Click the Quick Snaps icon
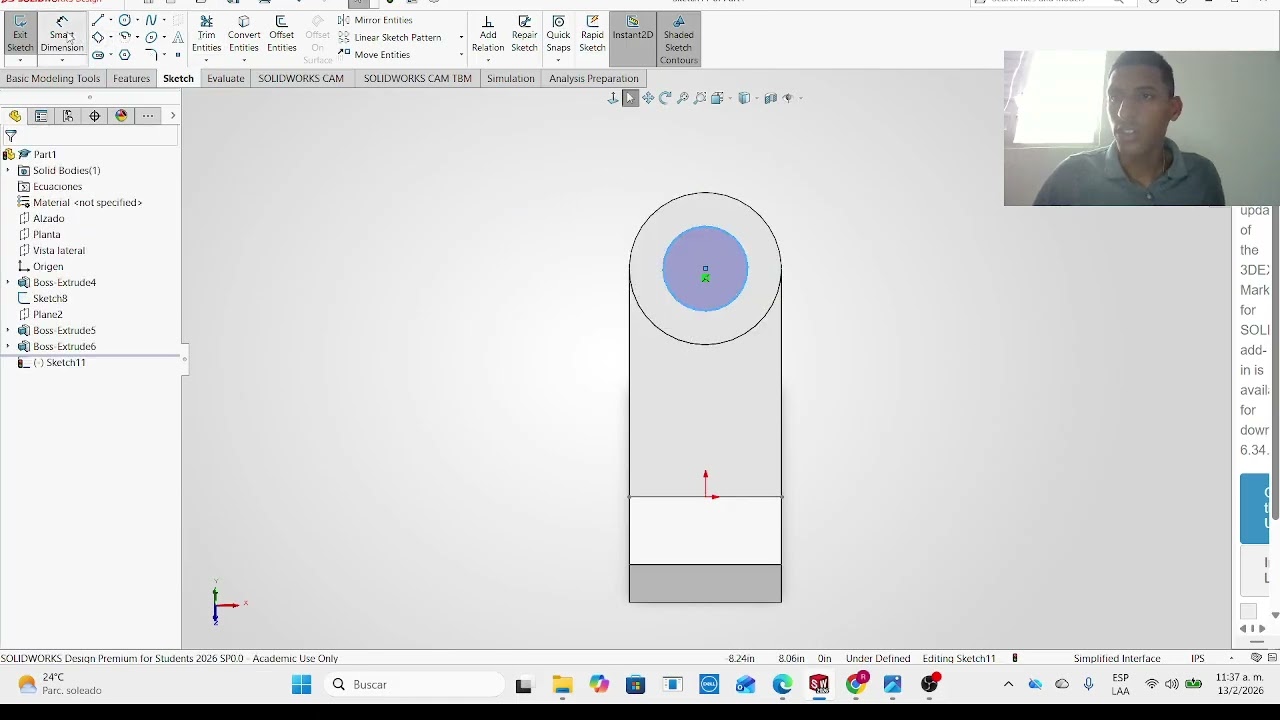This screenshot has width=1280, height=720. coord(558,34)
